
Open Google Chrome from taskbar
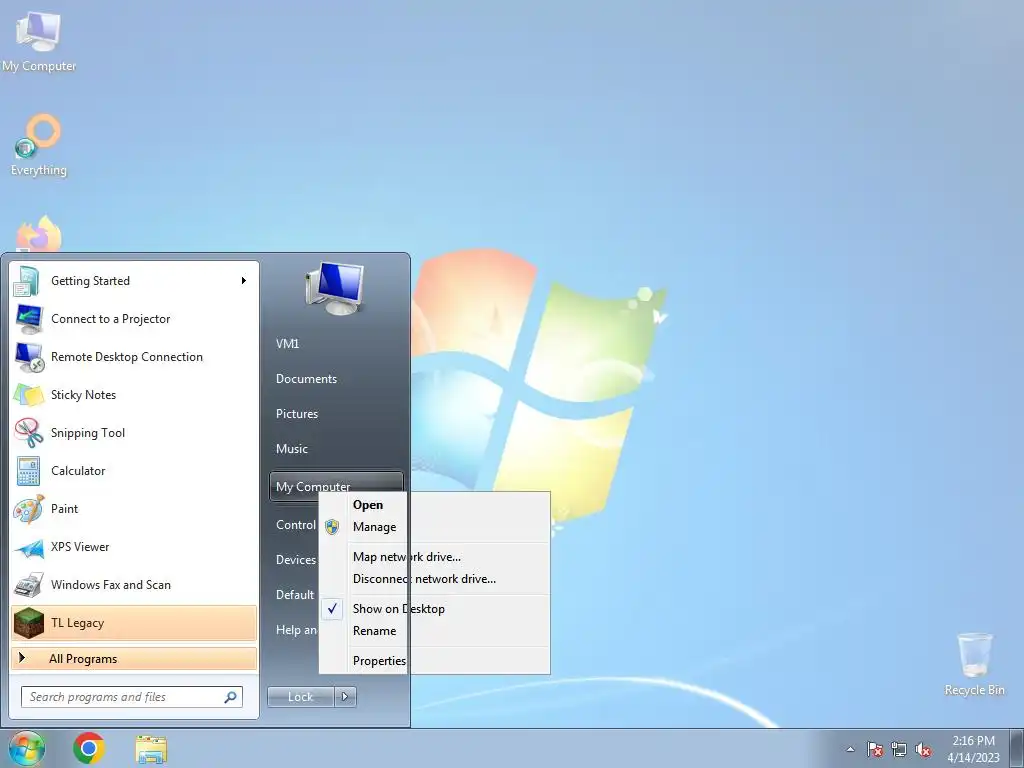(x=89, y=748)
